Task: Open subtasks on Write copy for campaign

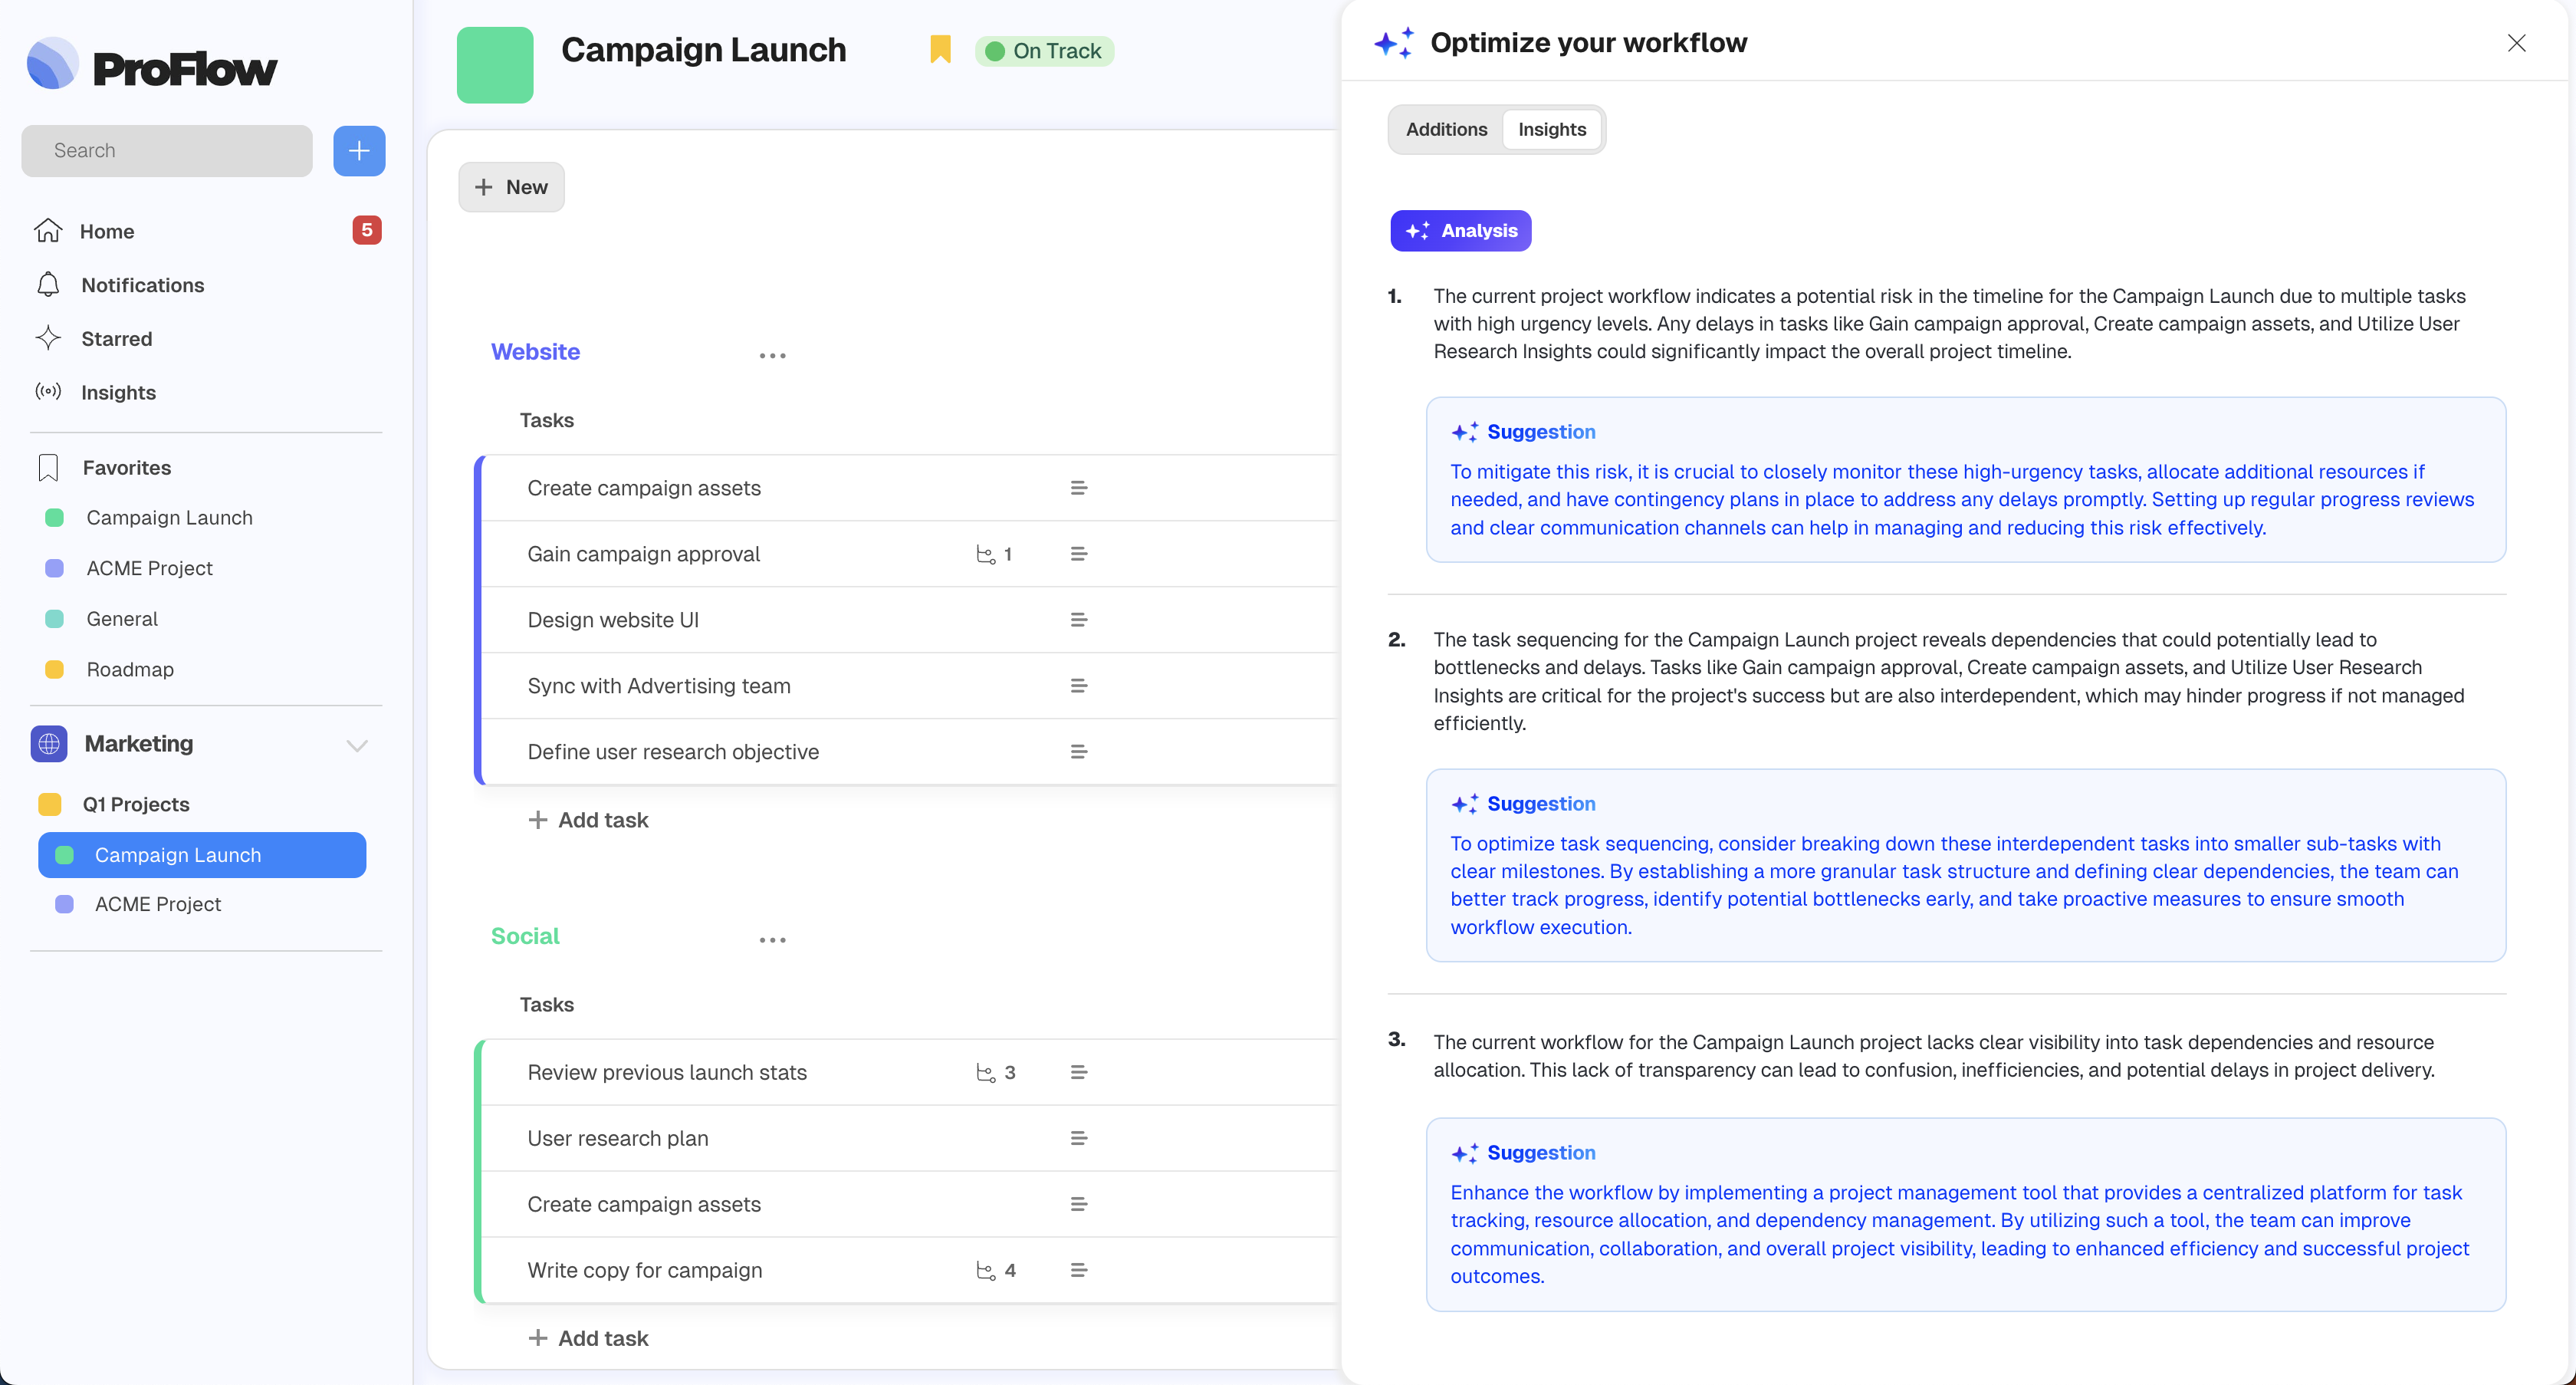Action: point(986,1270)
